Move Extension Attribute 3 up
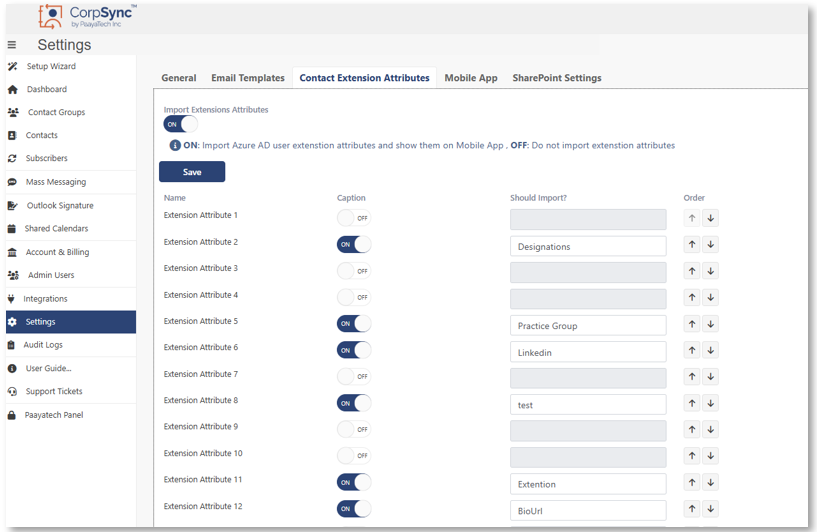This screenshot has width=817, height=532. tap(692, 271)
